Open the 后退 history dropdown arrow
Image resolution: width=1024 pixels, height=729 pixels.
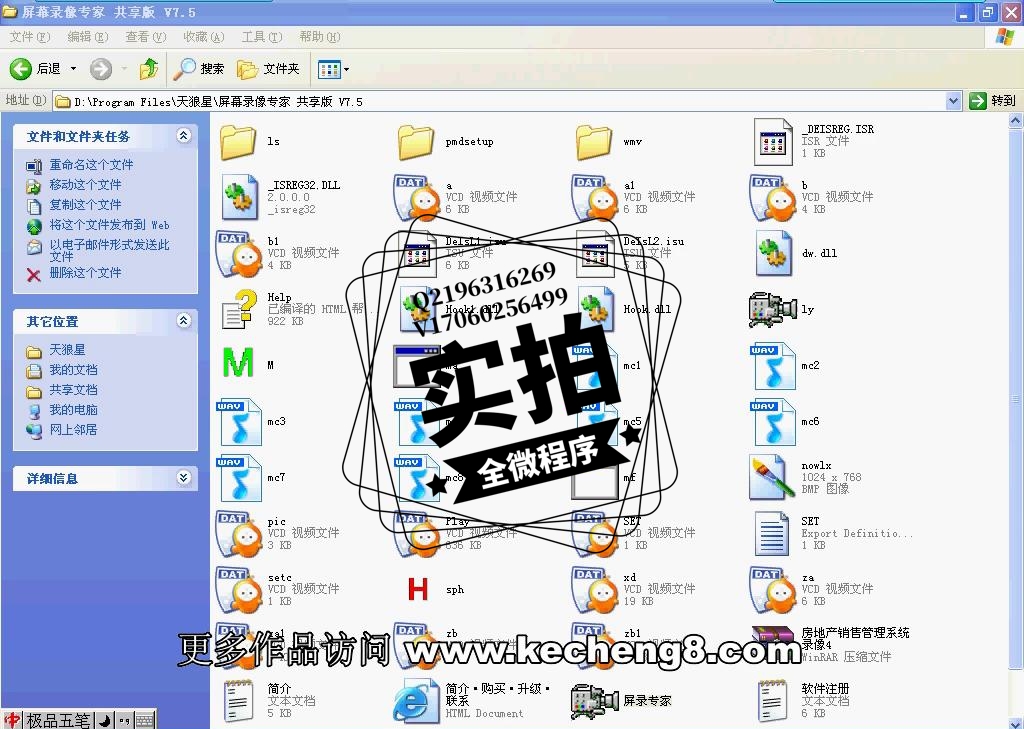[x=73, y=69]
